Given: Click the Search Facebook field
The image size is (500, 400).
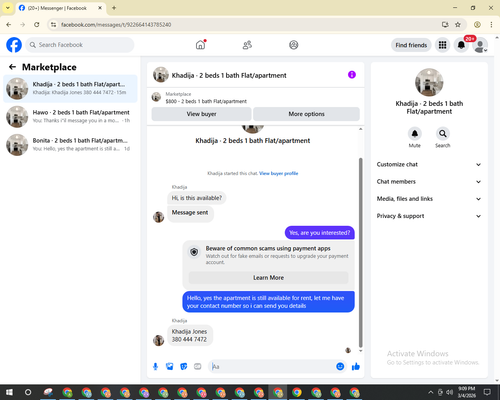Looking at the screenshot, I should point(80,45).
